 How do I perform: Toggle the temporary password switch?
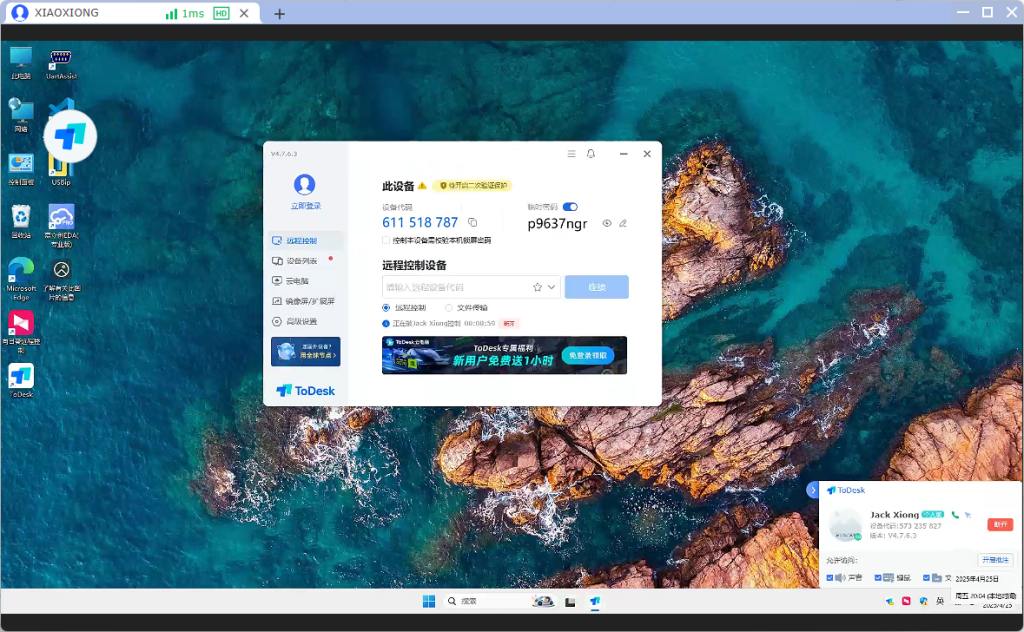click(x=570, y=207)
